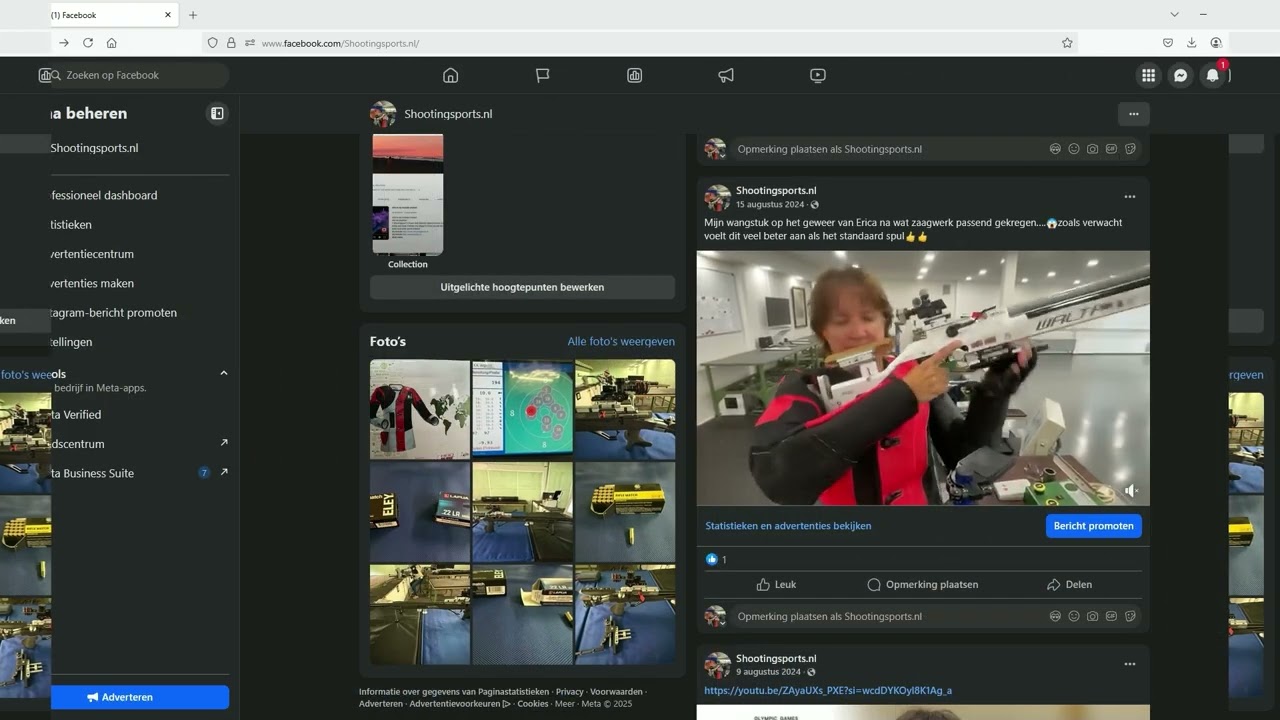Open the Firefox account icon
The width and height of the screenshot is (1280, 720).
click(1216, 43)
